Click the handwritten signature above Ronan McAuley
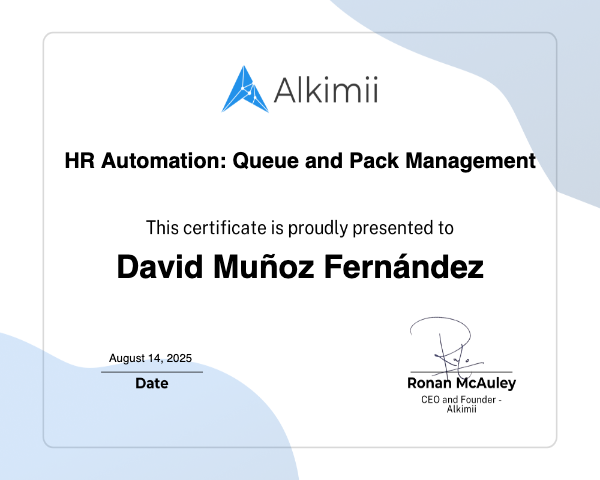 [446, 346]
